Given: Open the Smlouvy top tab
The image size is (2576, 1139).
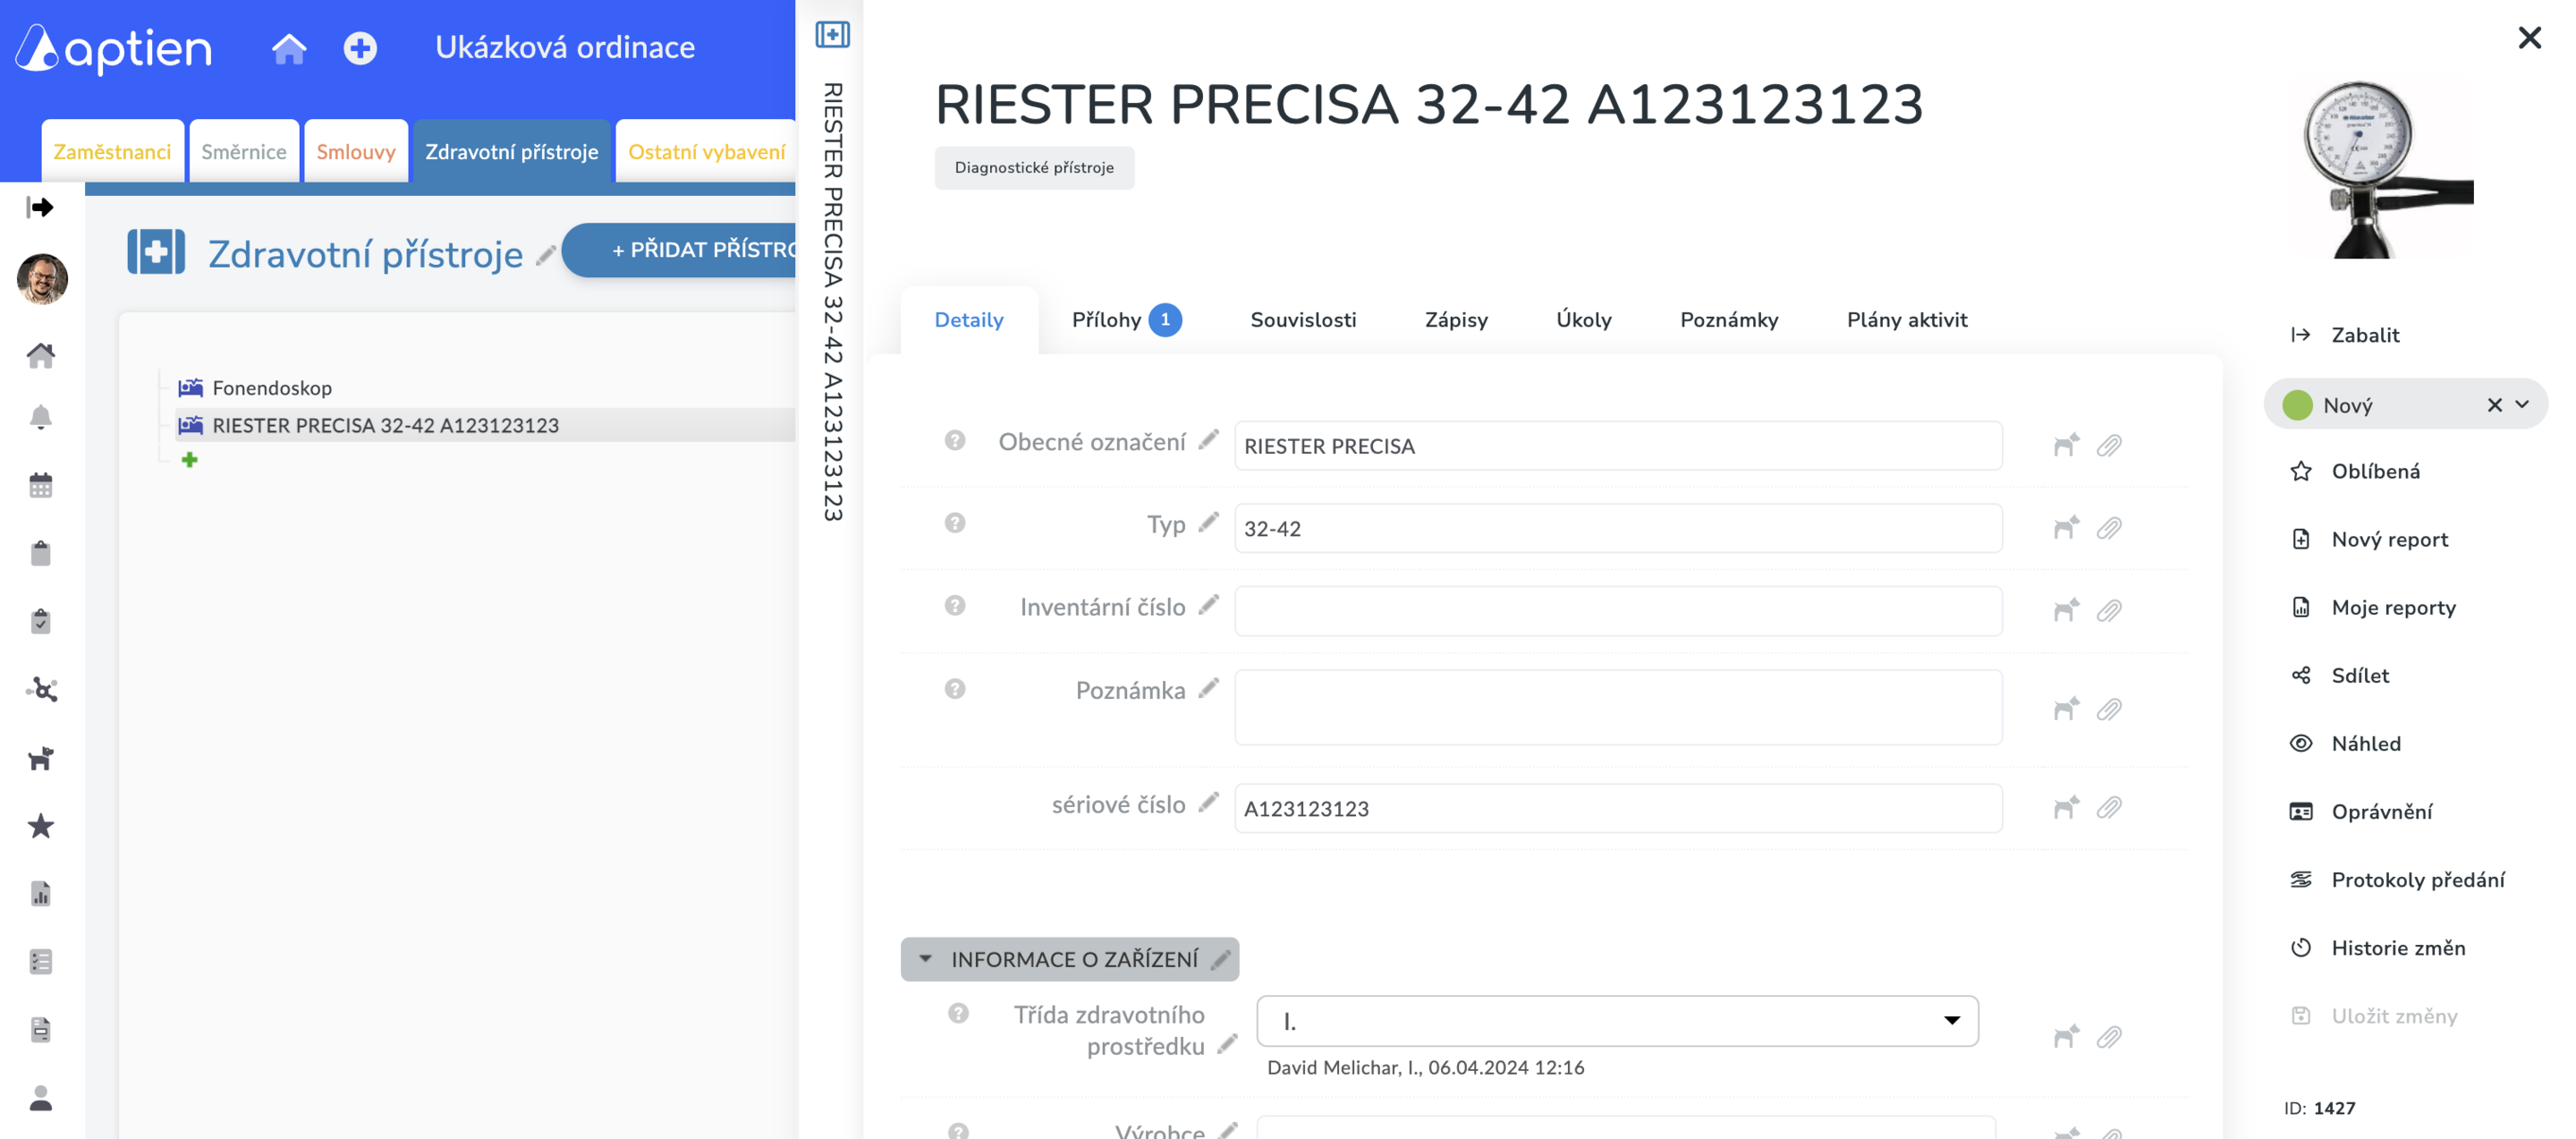Looking at the screenshot, I should 356,152.
